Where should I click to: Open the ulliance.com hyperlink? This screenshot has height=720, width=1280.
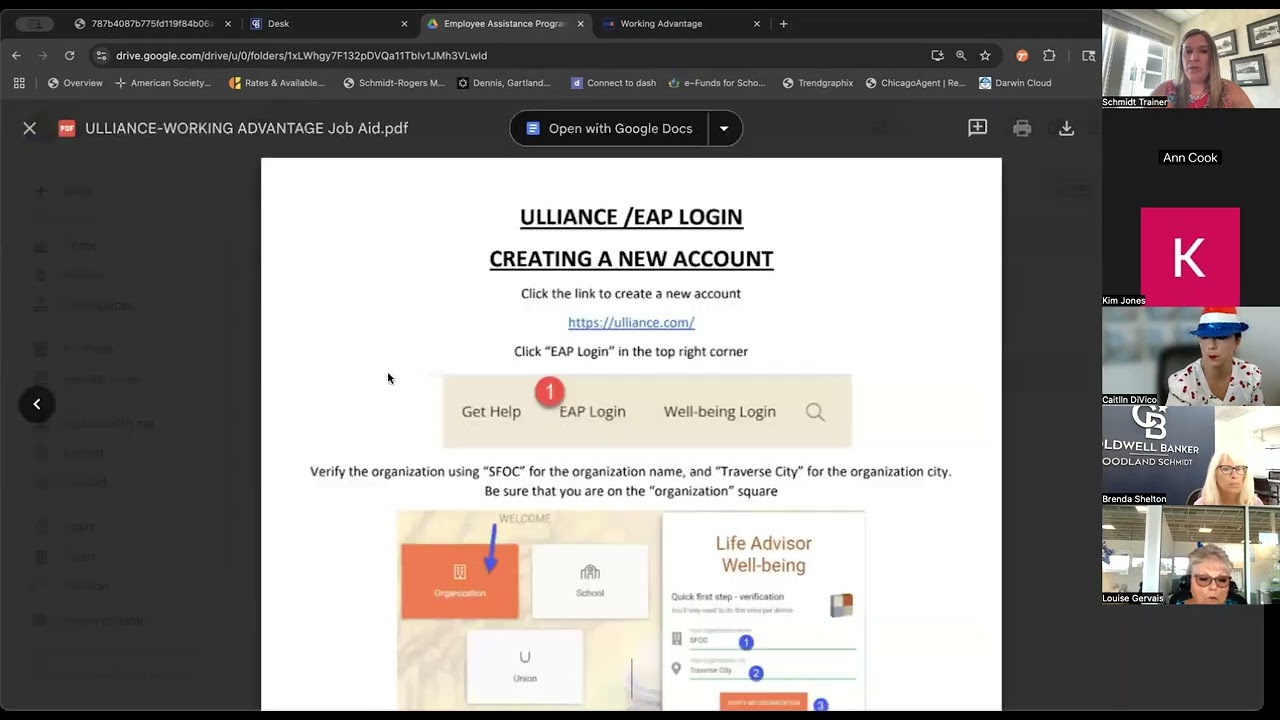click(x=631, y=322)
